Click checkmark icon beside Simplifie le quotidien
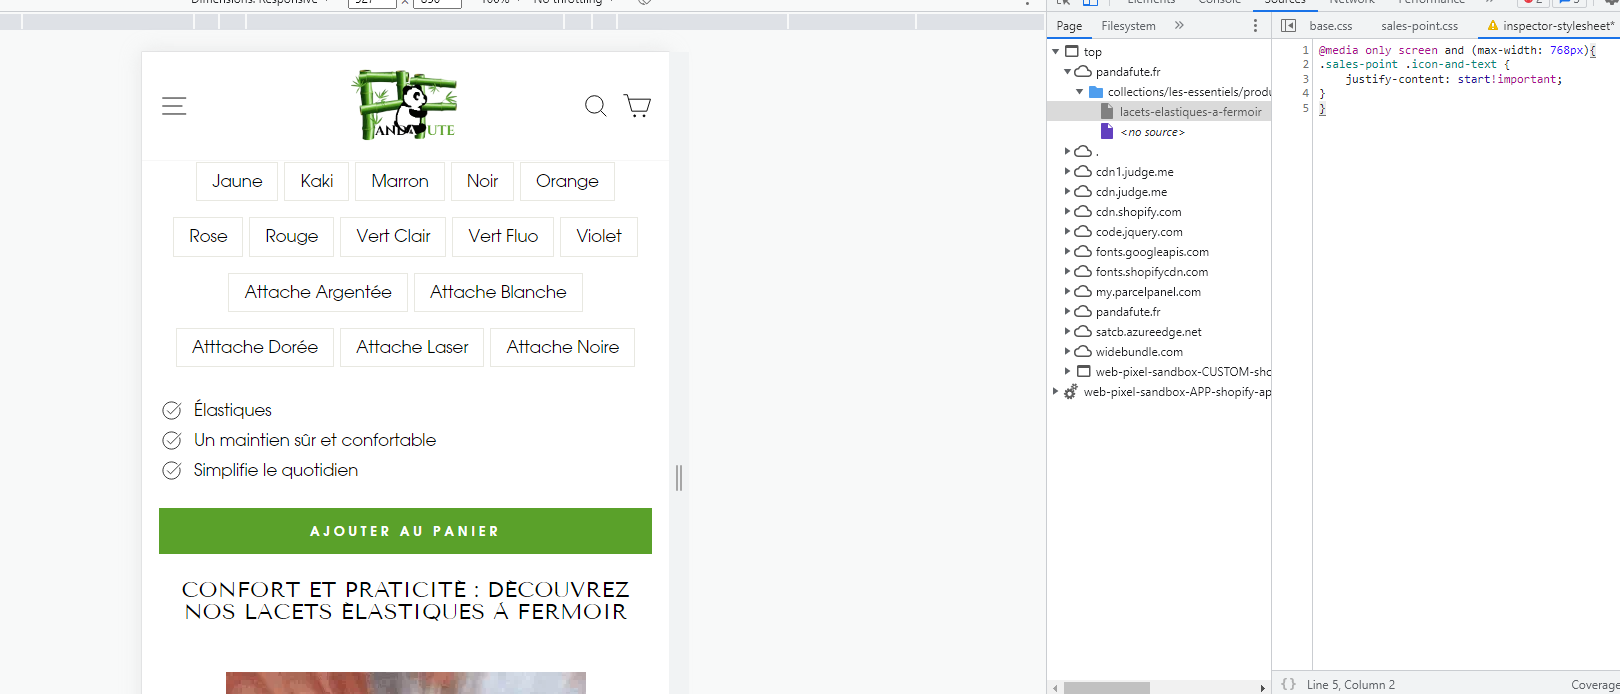Image resolution: width=1620 pixels, height=694 pixels. click(172, 470)
